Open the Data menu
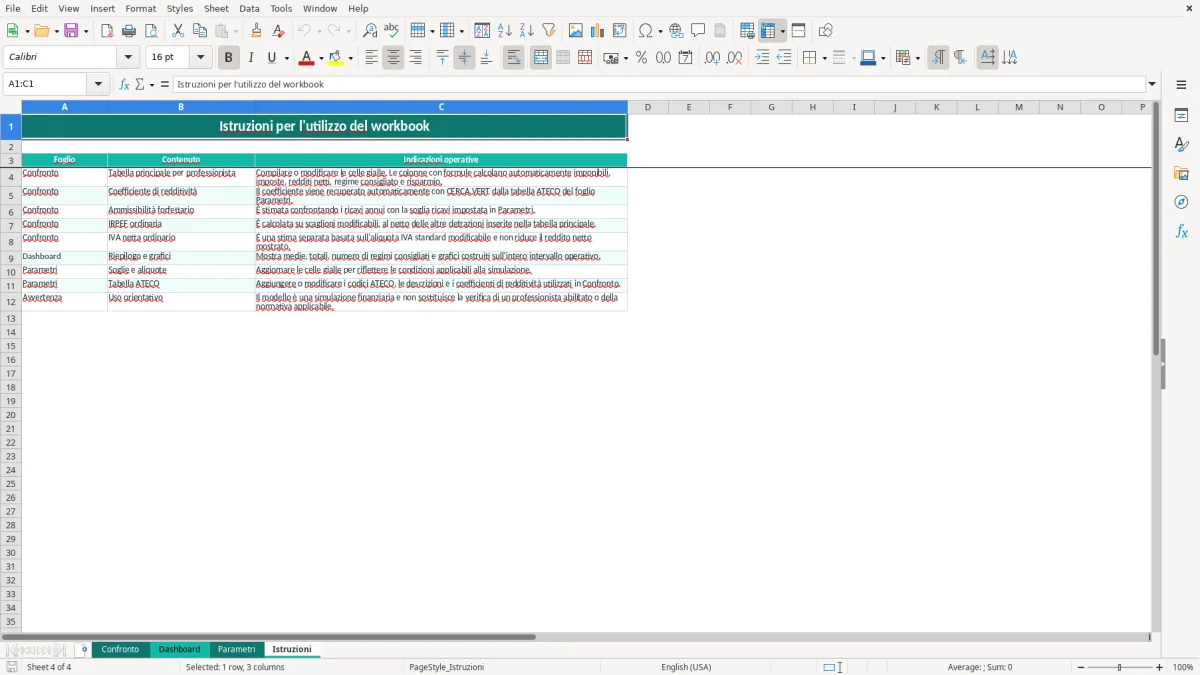 (x=249, y=8)
